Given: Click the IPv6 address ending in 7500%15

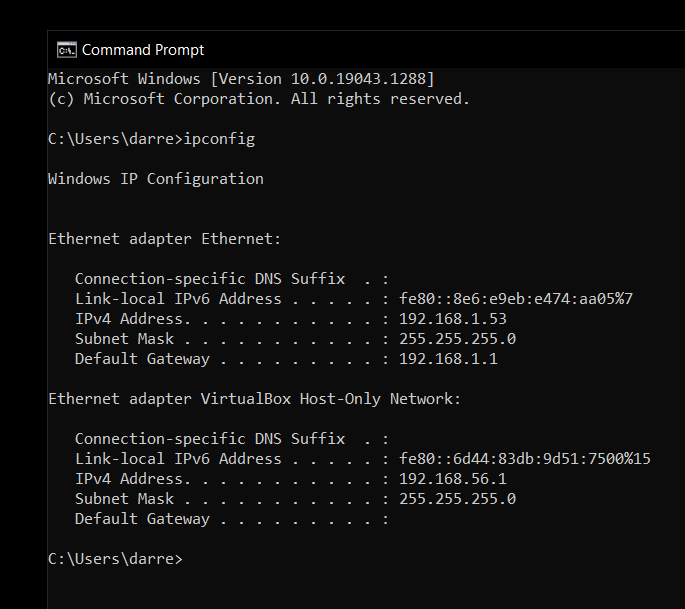Looking at the screenshot, I should (525, 459).
